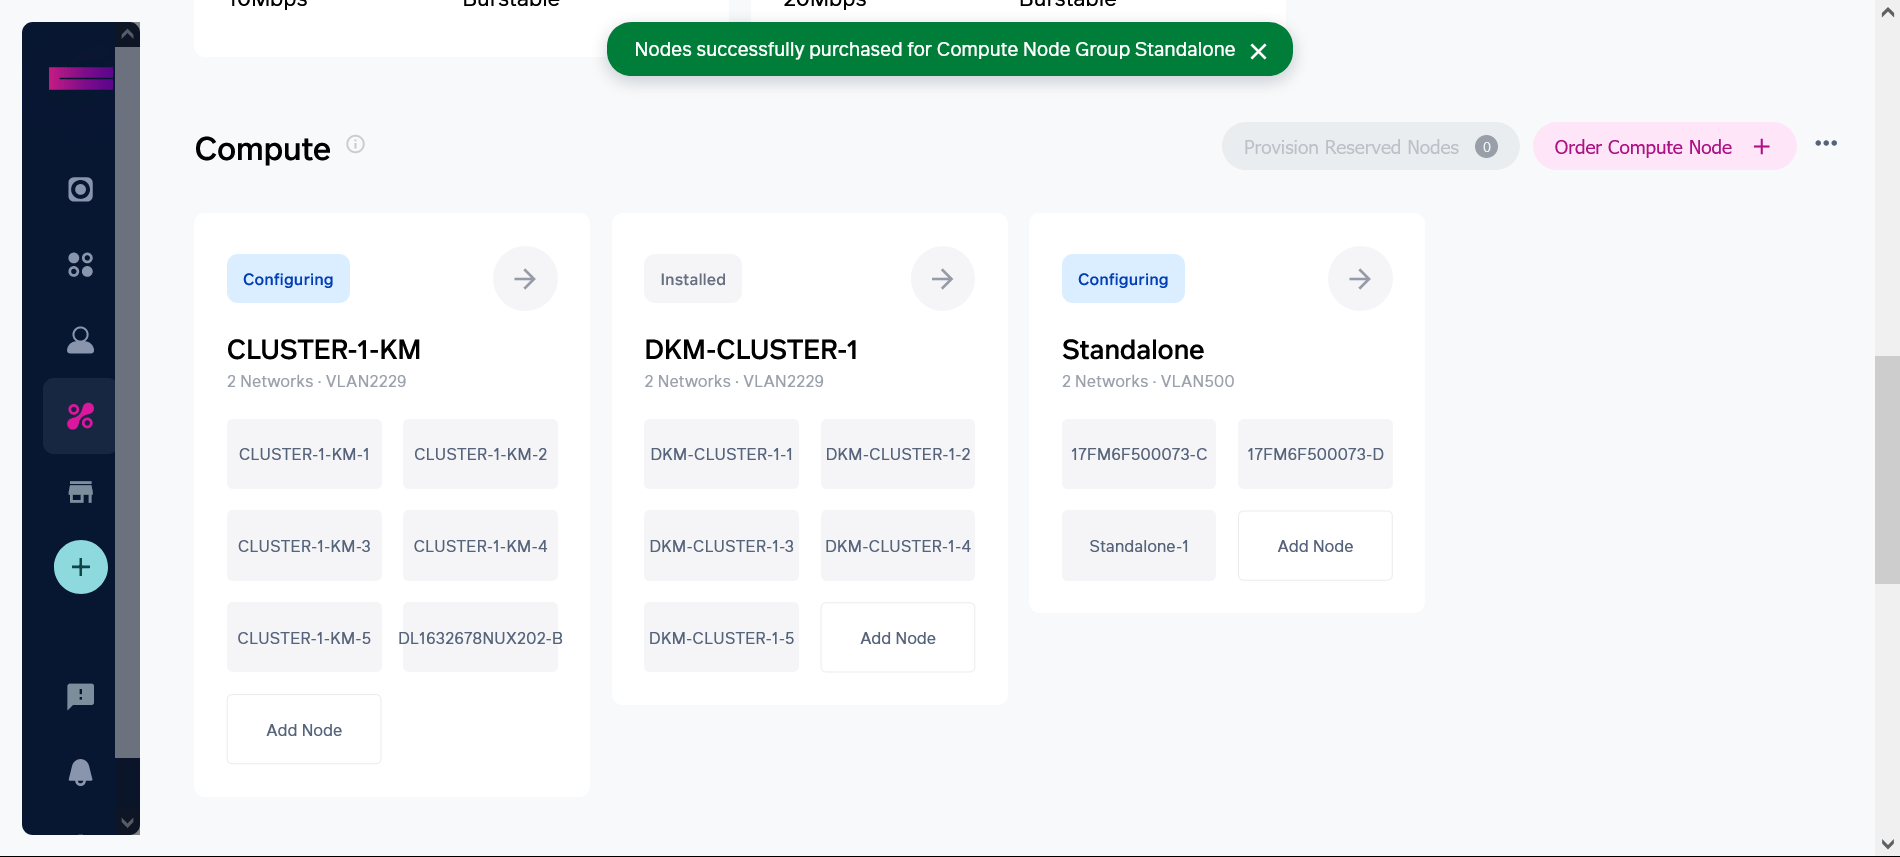This screenshot has width=1900, height=857.
Task: Click Configuring status badge on CLUSTER-1-KM
Action: pos(288,279)
